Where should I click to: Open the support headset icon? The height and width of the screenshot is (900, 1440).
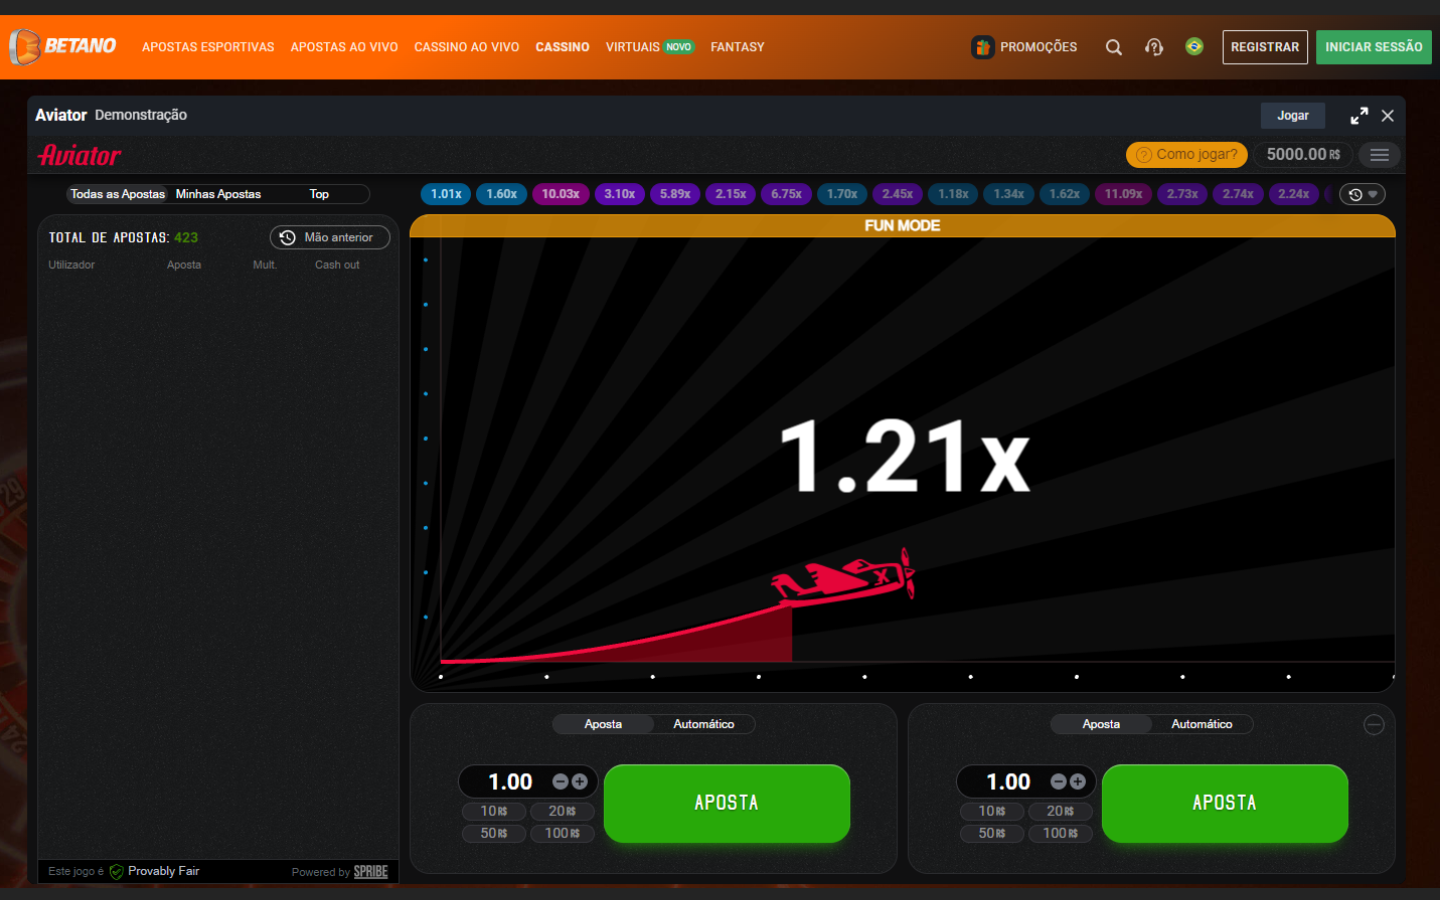click(1154, 47)
